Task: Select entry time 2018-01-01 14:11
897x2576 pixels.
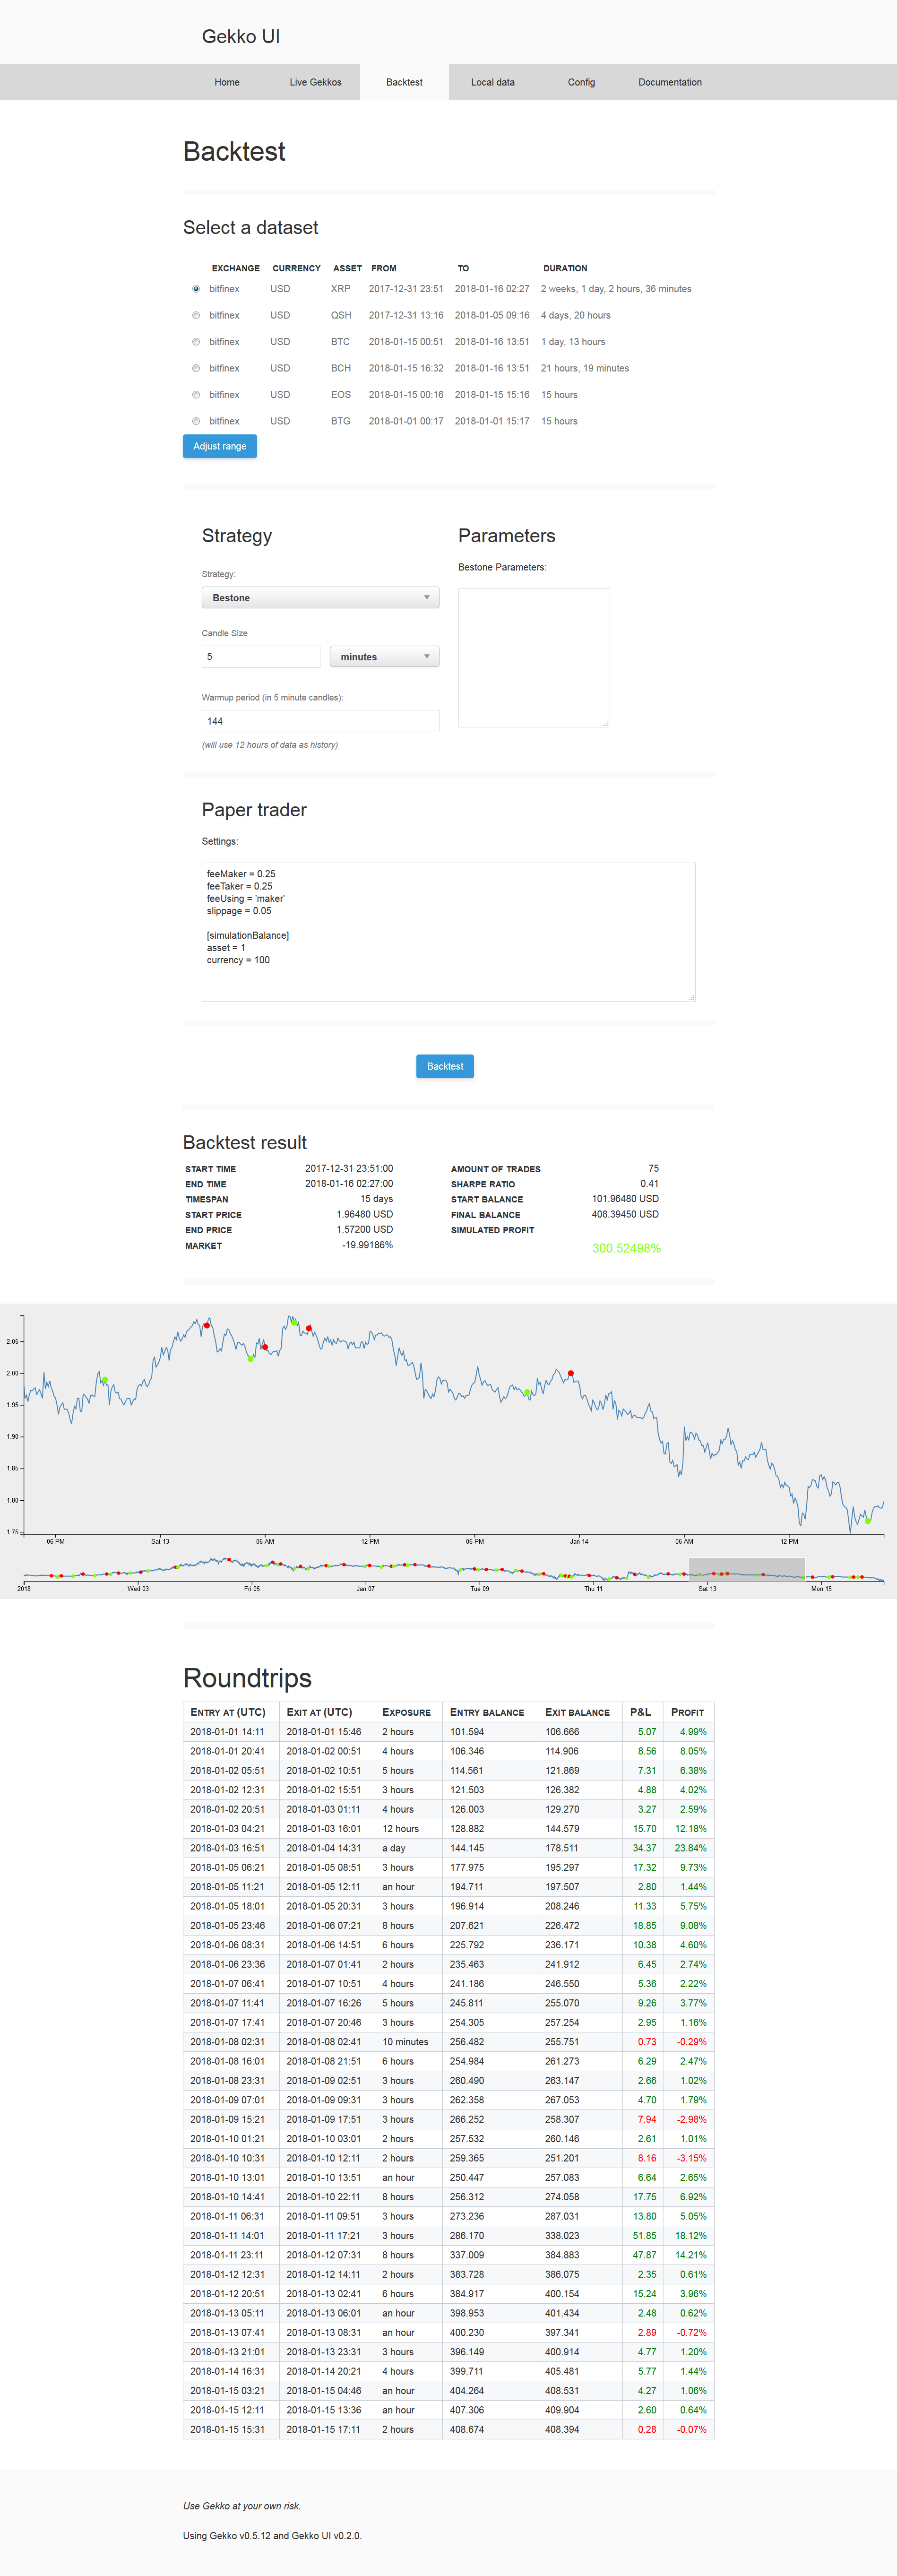Action: click(x=227, y=1732)
